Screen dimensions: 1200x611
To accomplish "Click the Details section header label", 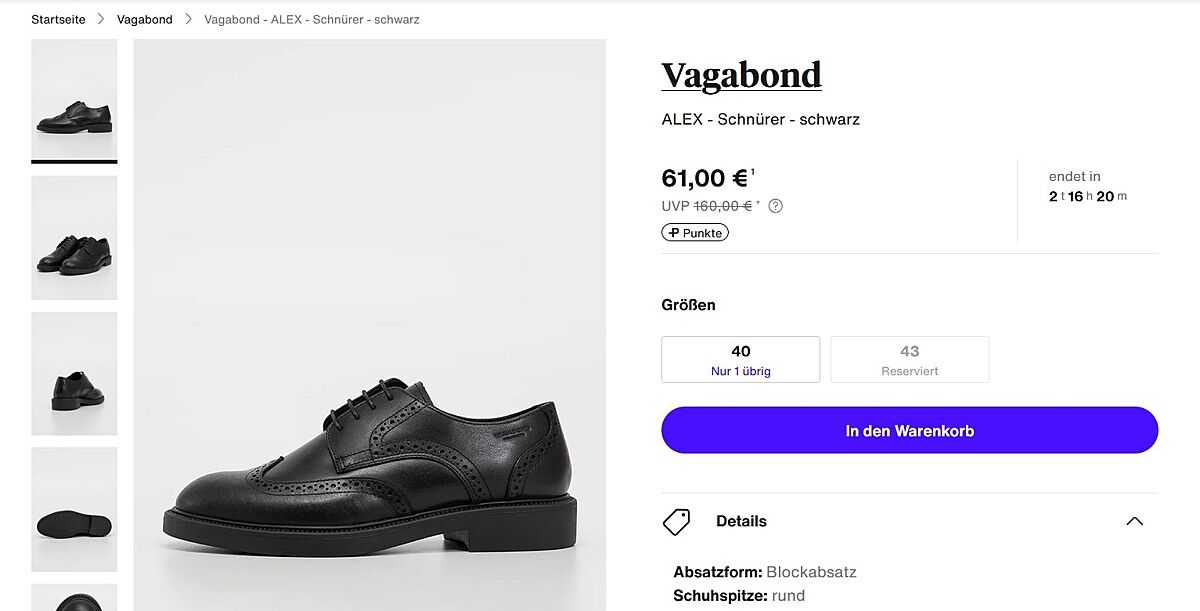I will (x=741, y=521).
